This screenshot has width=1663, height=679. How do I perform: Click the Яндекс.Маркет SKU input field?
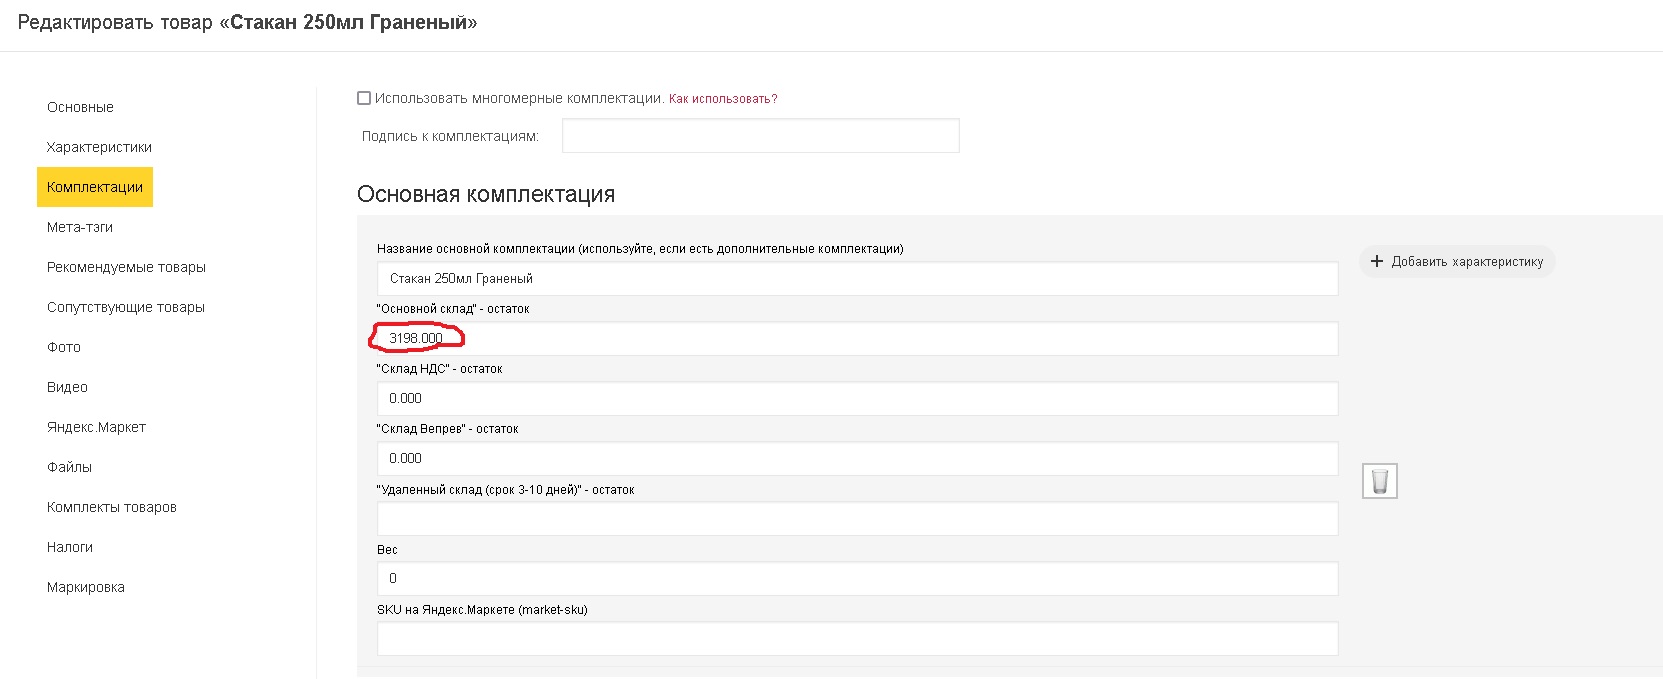tap(857, 639)
